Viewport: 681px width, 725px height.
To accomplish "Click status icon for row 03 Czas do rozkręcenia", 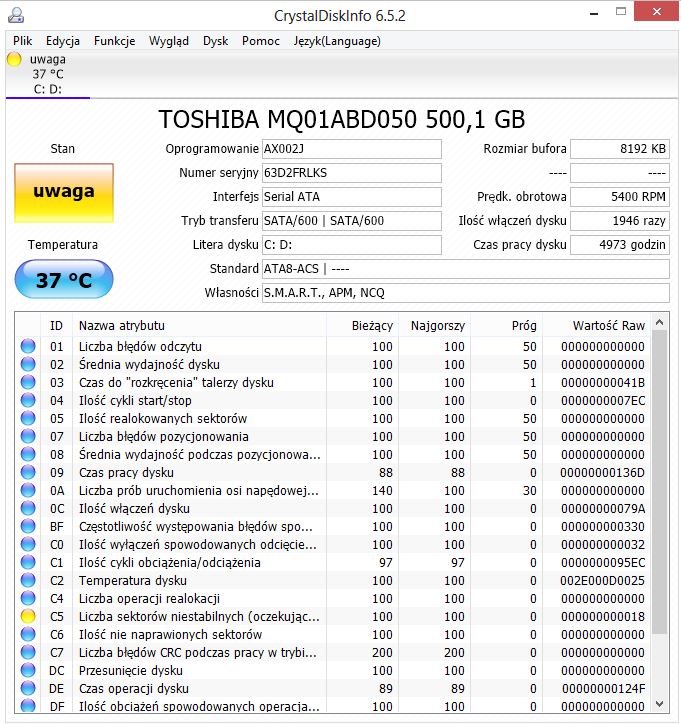I will point(28,382).
